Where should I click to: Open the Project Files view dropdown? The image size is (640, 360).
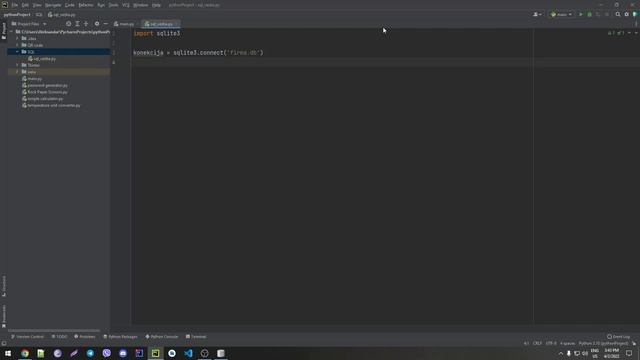point(29,24)
